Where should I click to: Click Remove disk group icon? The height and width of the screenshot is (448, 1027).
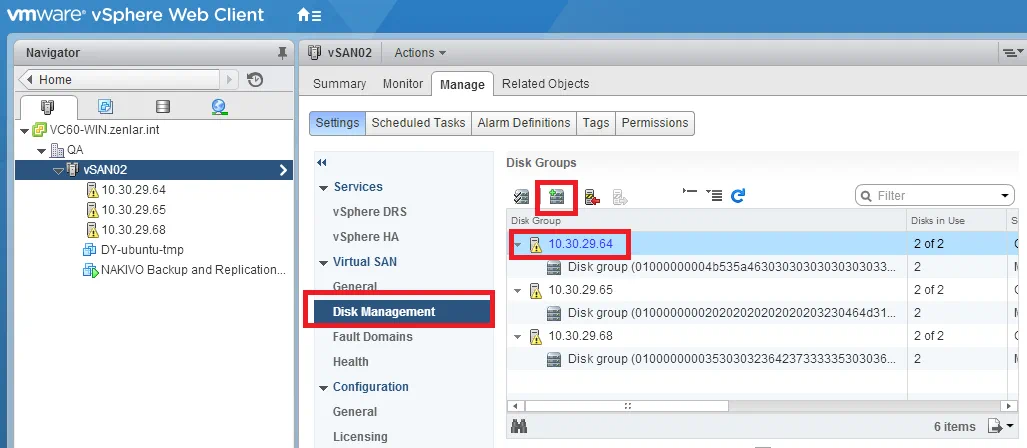point(592,197)
